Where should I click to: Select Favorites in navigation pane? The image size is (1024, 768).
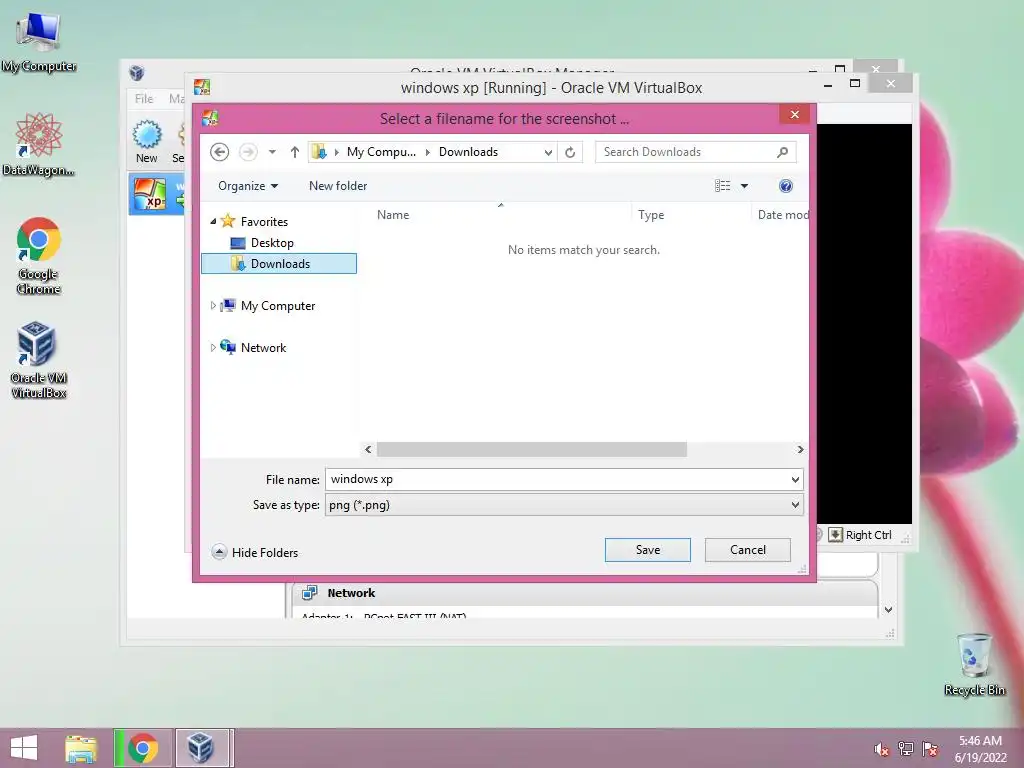pyautogui.click(x=264, y=221)
